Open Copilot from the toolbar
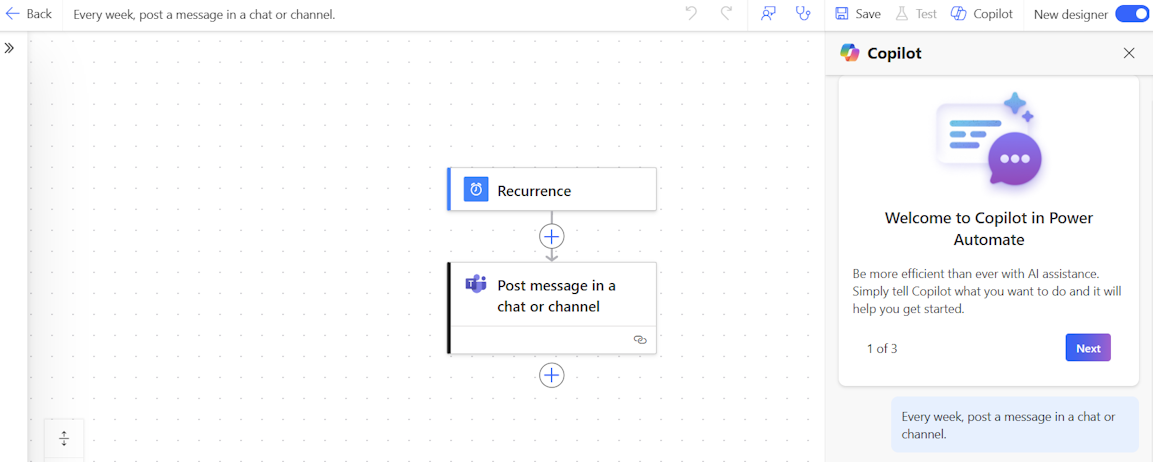The width and height of the screenshot is (1153, 462). tap(982, 14)
